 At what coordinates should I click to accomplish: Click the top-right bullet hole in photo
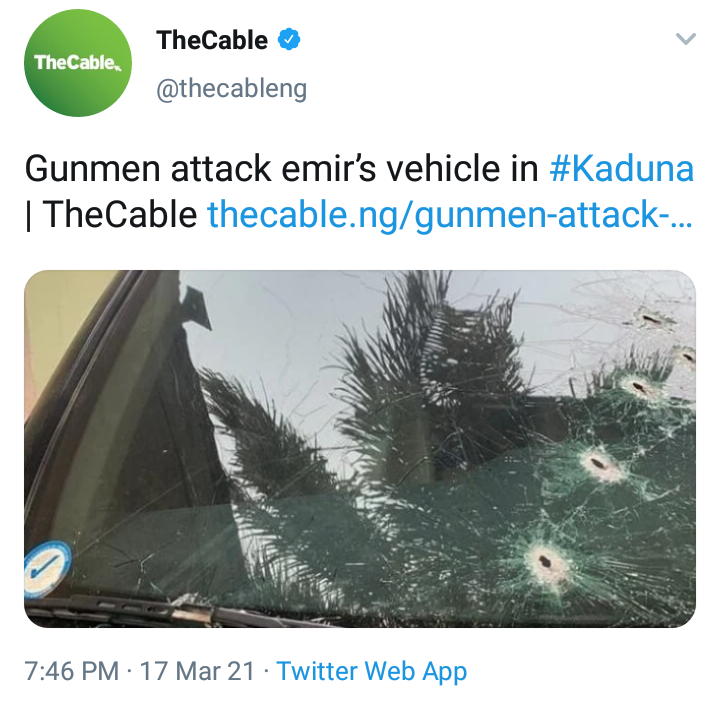(x=651, y=319)
